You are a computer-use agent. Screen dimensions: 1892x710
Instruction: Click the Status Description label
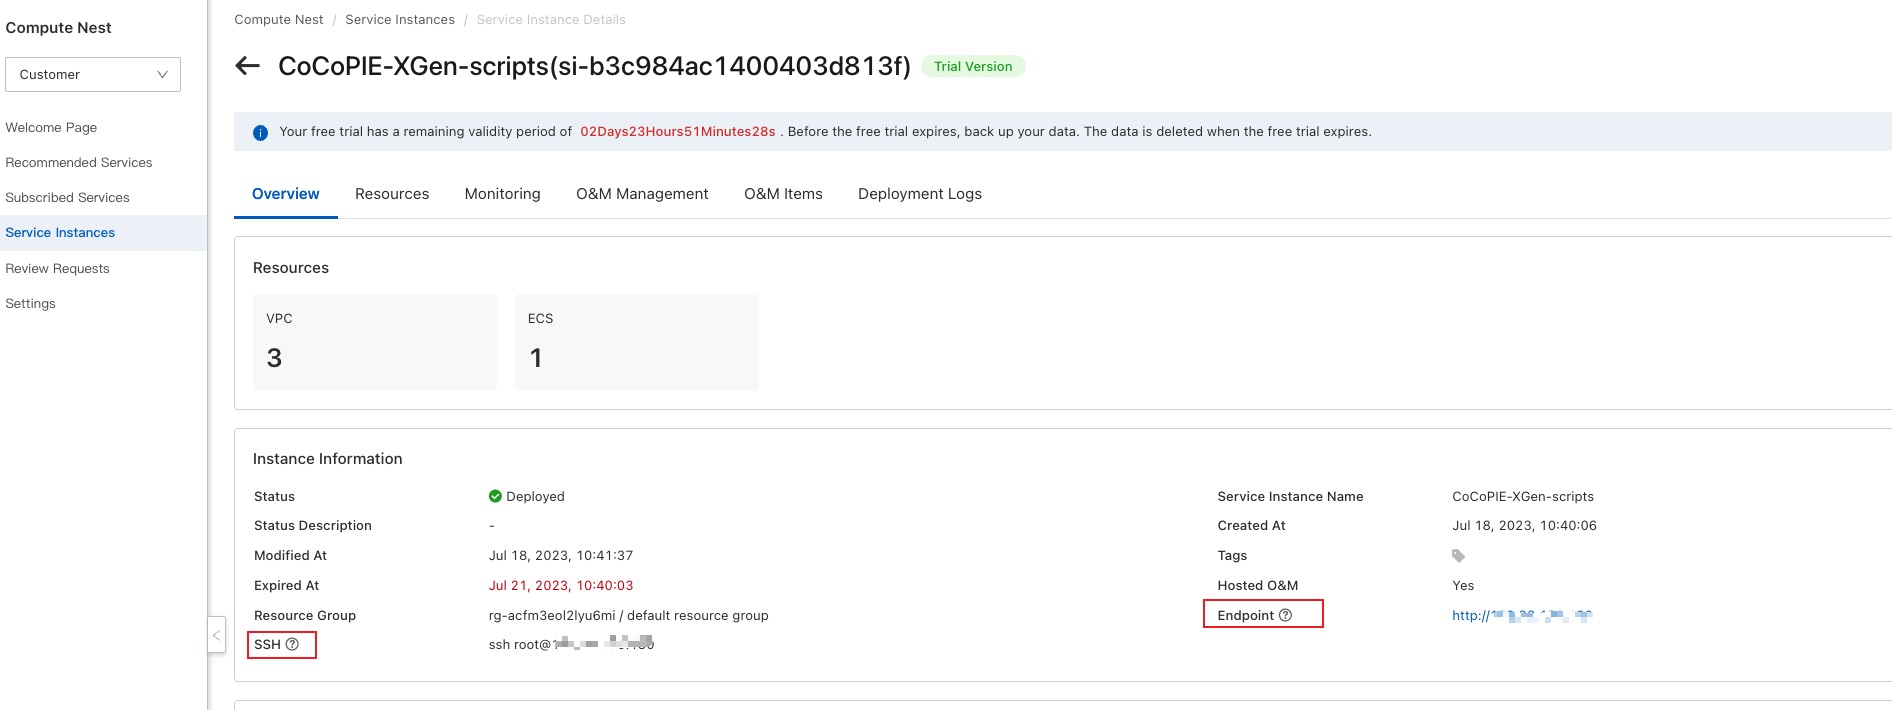(x=313, y=525)
